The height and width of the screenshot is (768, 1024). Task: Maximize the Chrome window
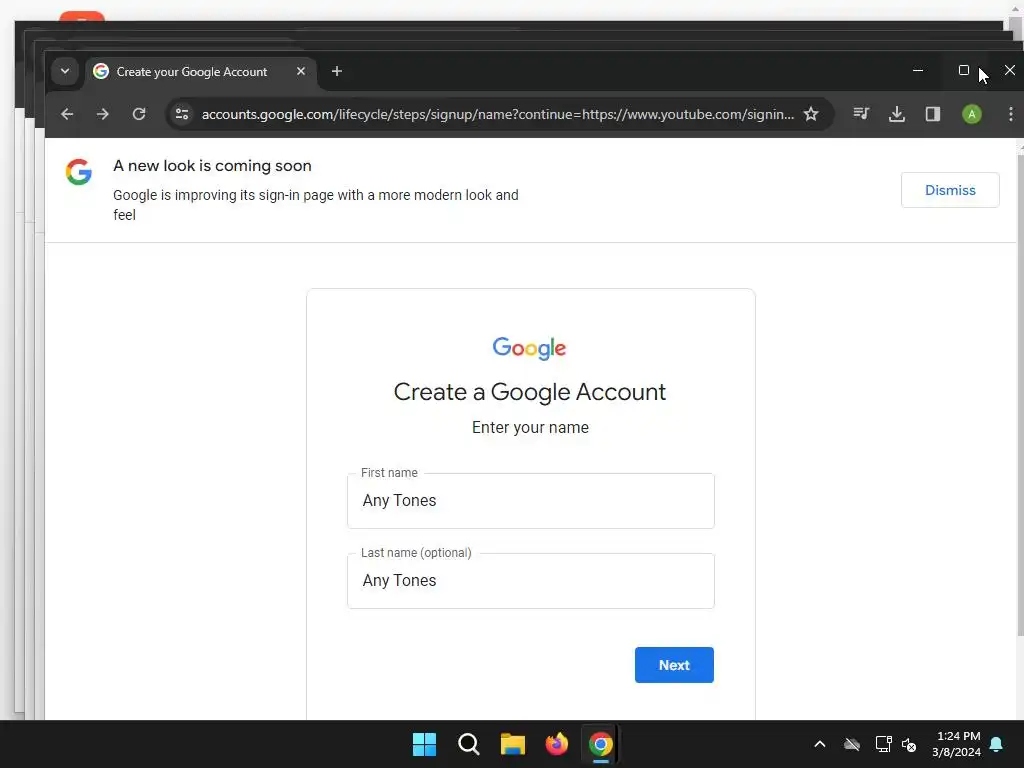point(963,70)
